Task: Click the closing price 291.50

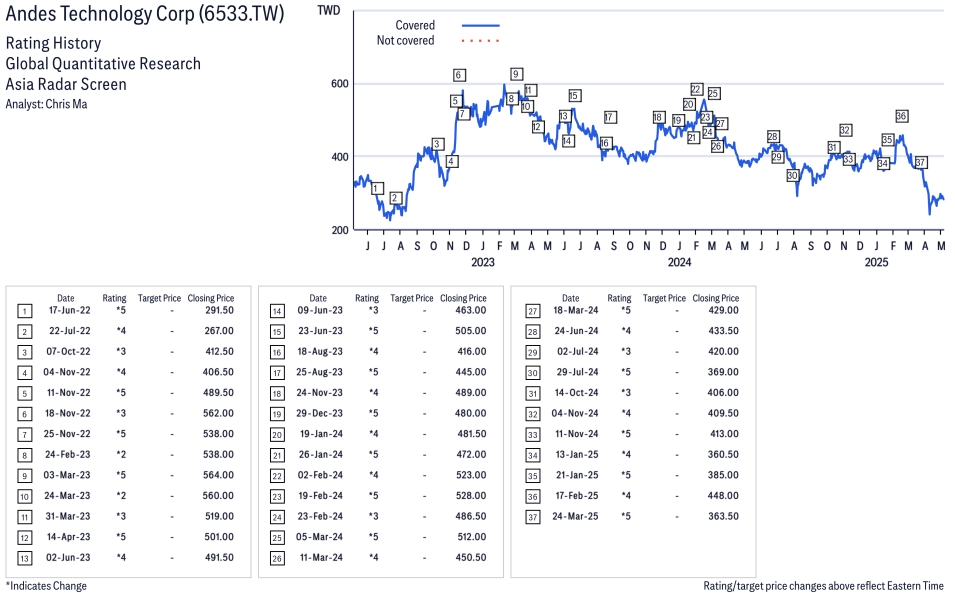Action: tap(219, 311)
